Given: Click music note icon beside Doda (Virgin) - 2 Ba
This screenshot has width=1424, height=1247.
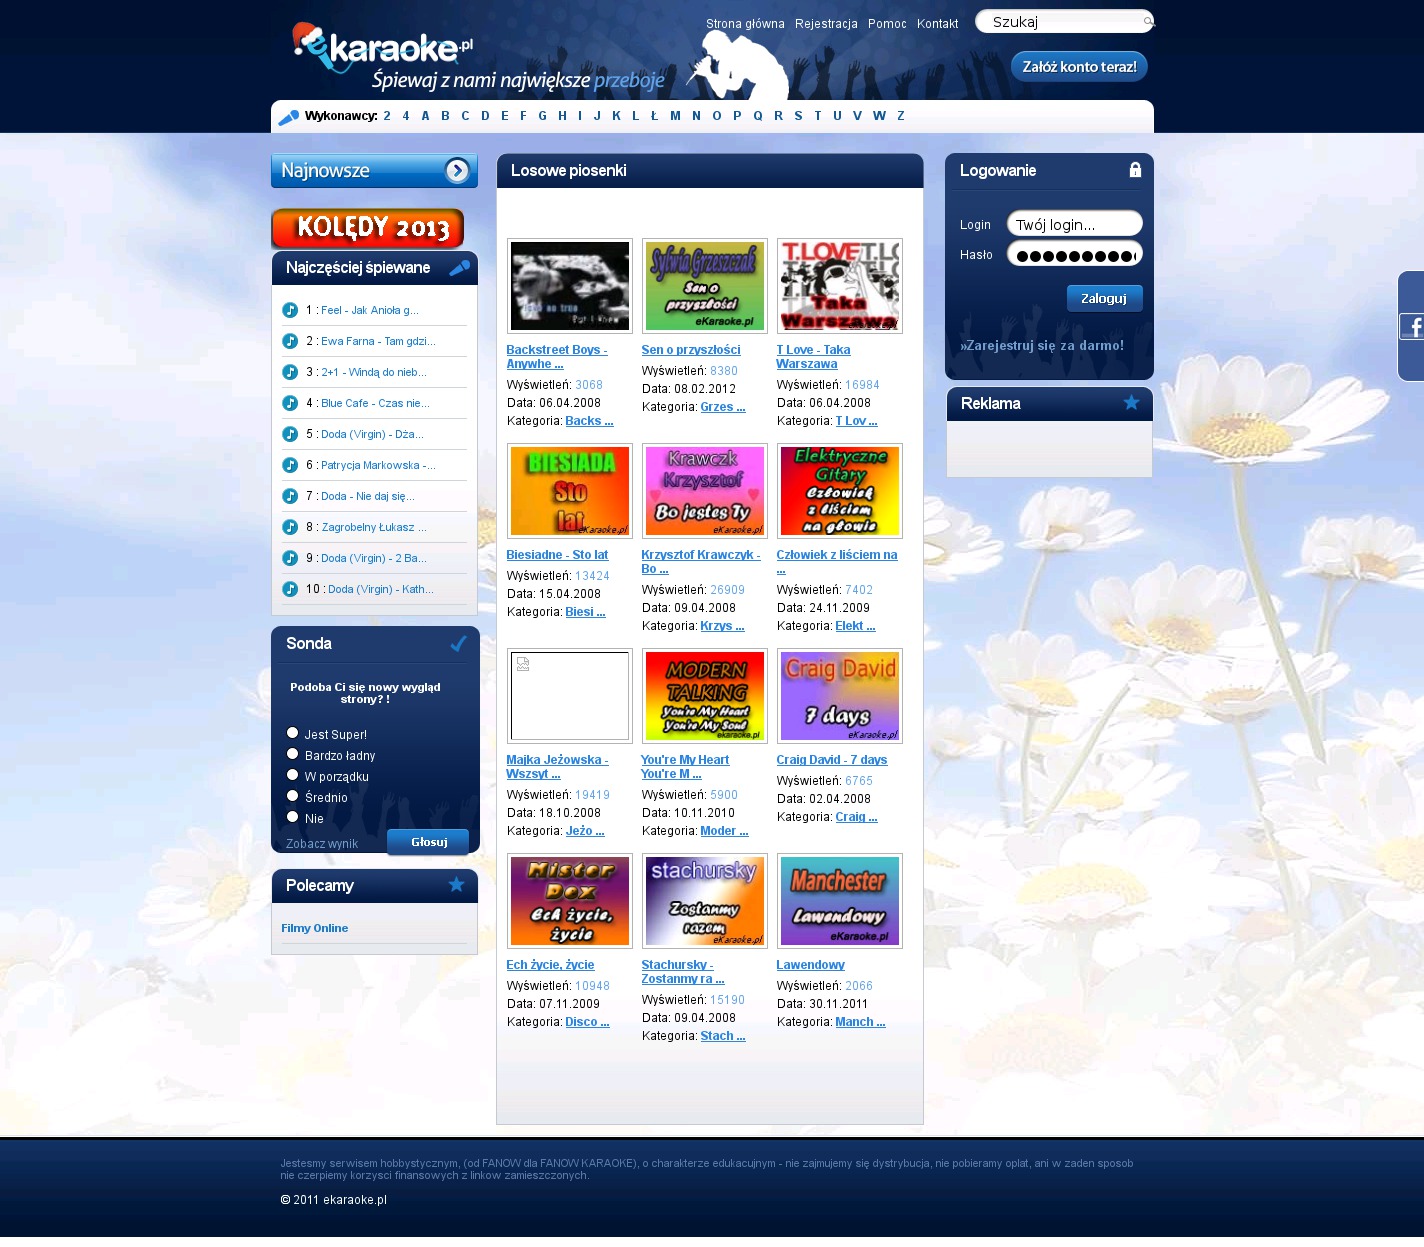Looking at the screenshot, I should pos(290,558).
